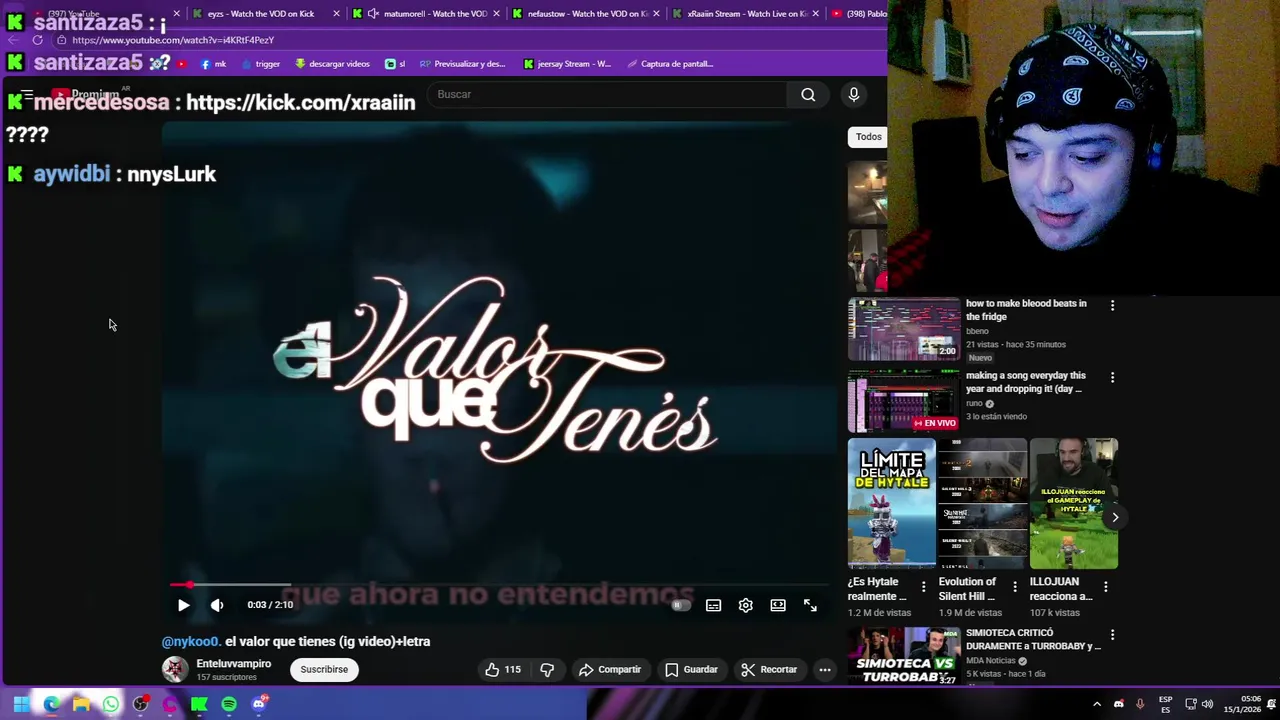Open the 'Límite del mapa de Hytale' short
This screenshot has width=1280, height=720.
(892, 503)
